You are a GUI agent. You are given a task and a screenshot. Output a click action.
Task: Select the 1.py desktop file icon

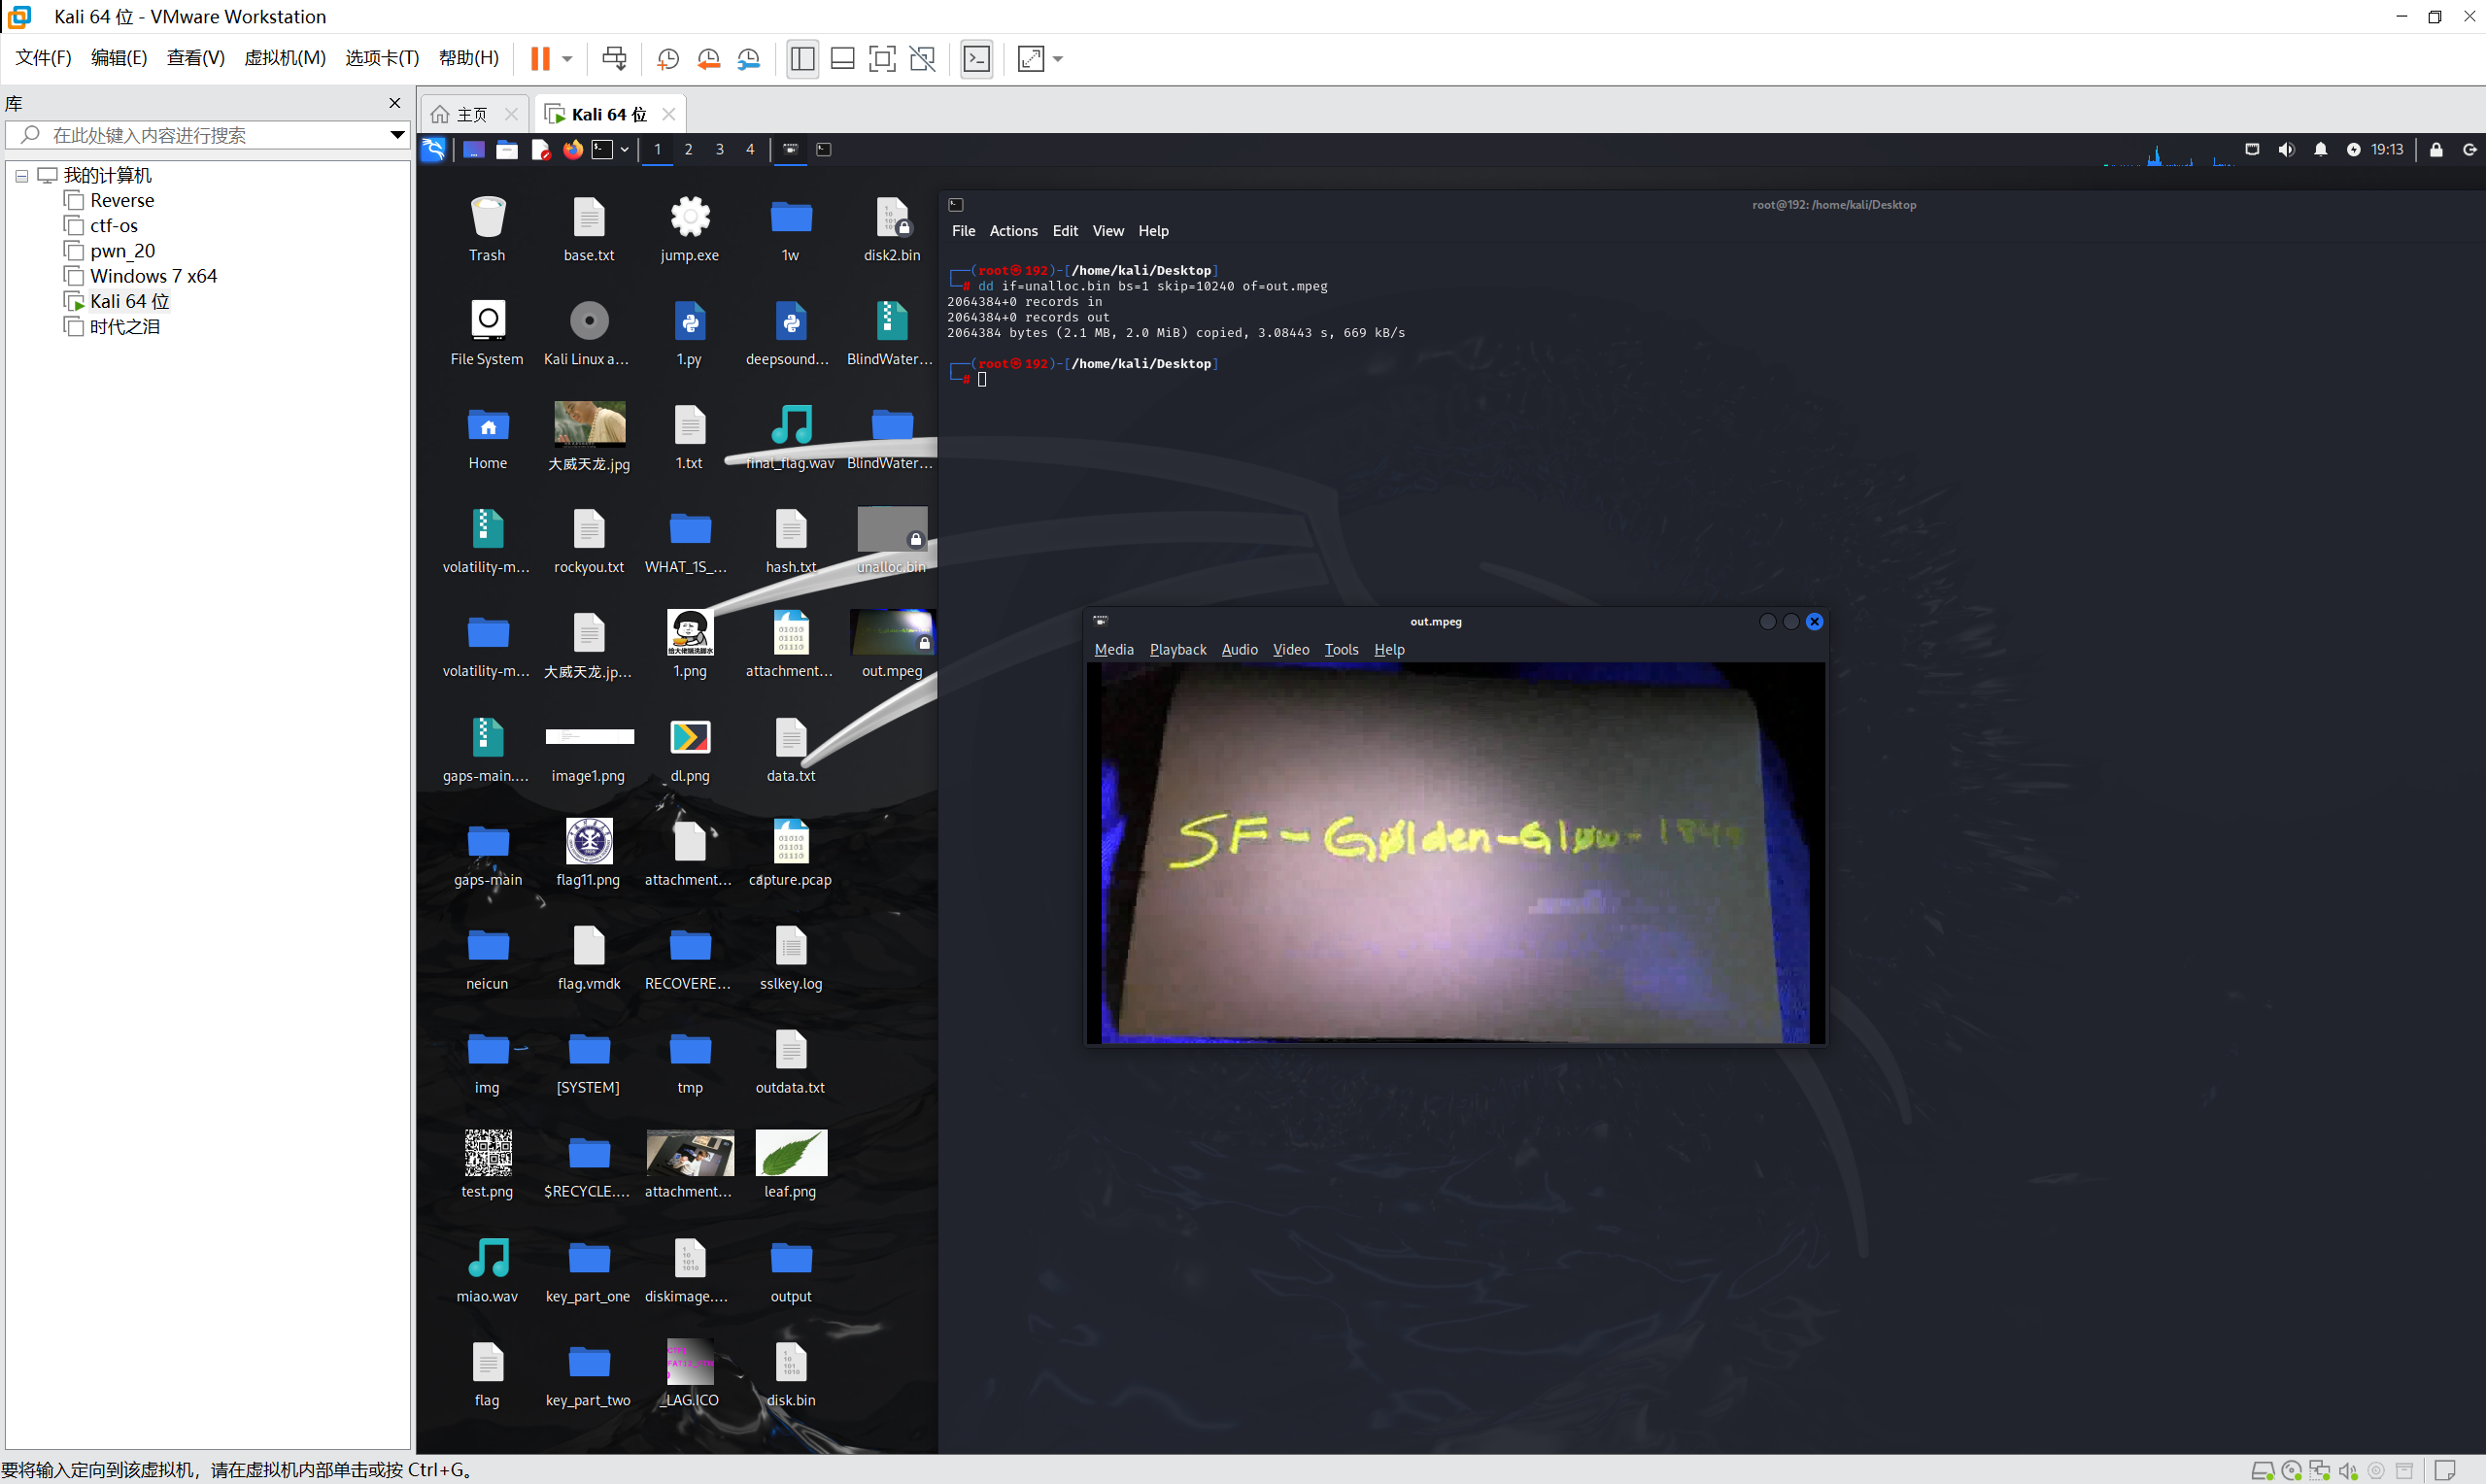[690, 333]
